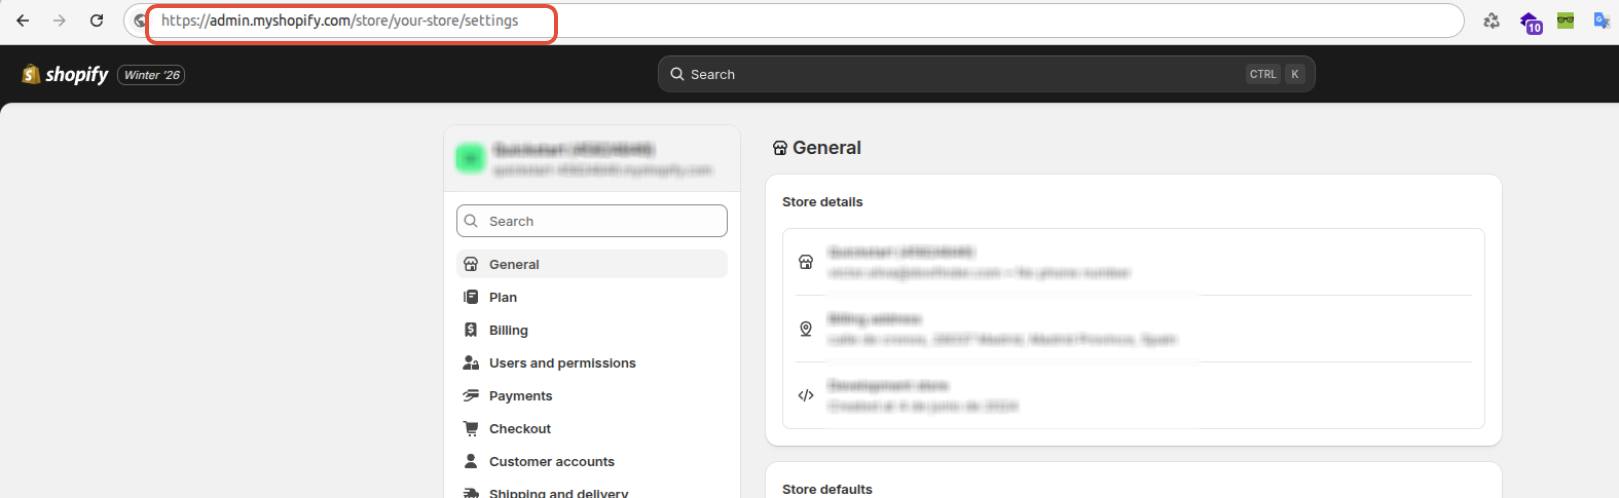Open Billing settings

click(592, 330)
